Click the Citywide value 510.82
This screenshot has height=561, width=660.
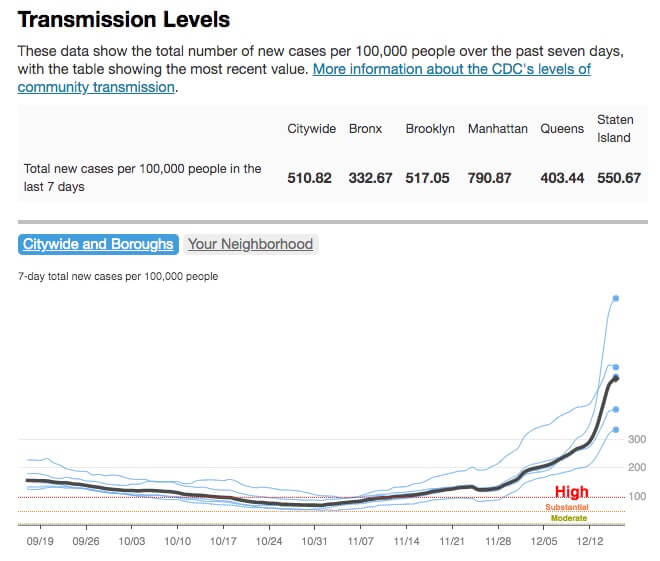click(311, 178)
